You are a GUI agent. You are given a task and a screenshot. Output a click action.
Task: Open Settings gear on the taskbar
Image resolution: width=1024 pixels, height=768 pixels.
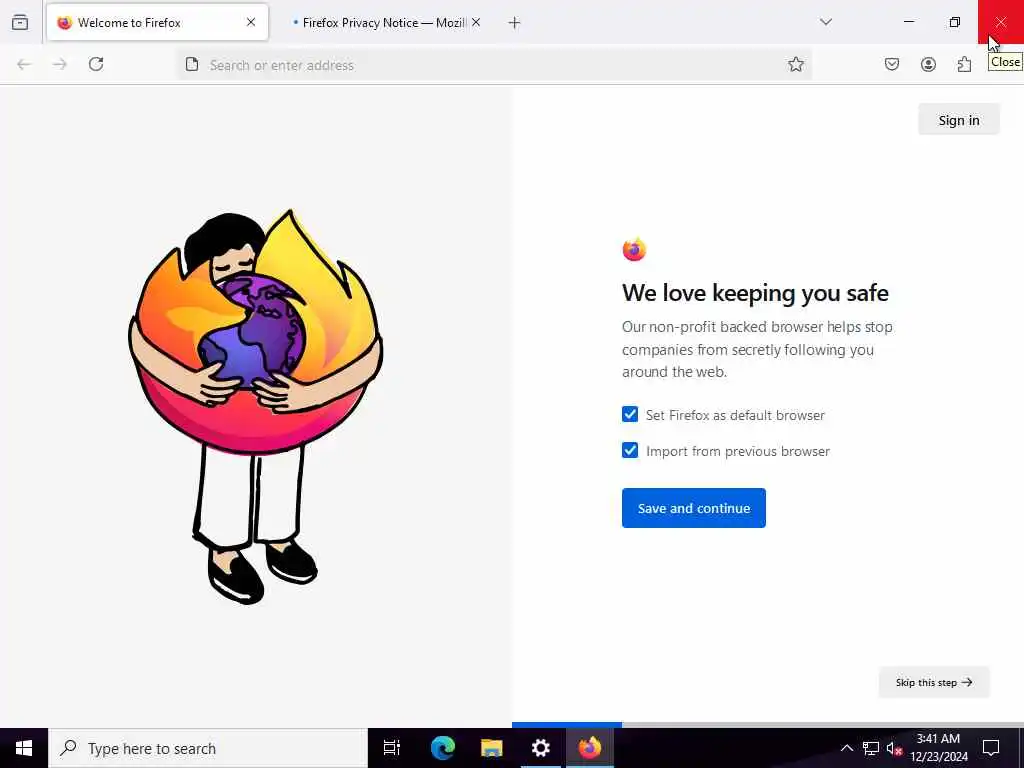(x=541, y=748)
